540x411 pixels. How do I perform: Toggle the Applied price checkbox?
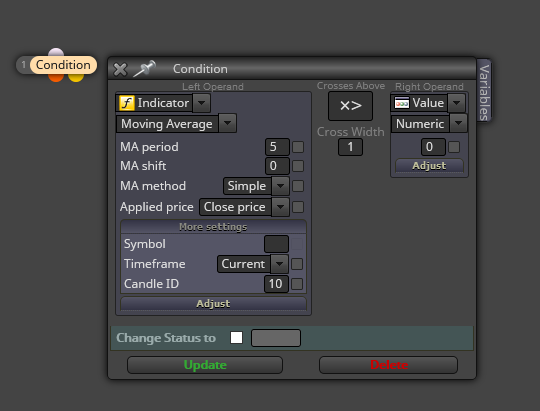pos(298,207)
